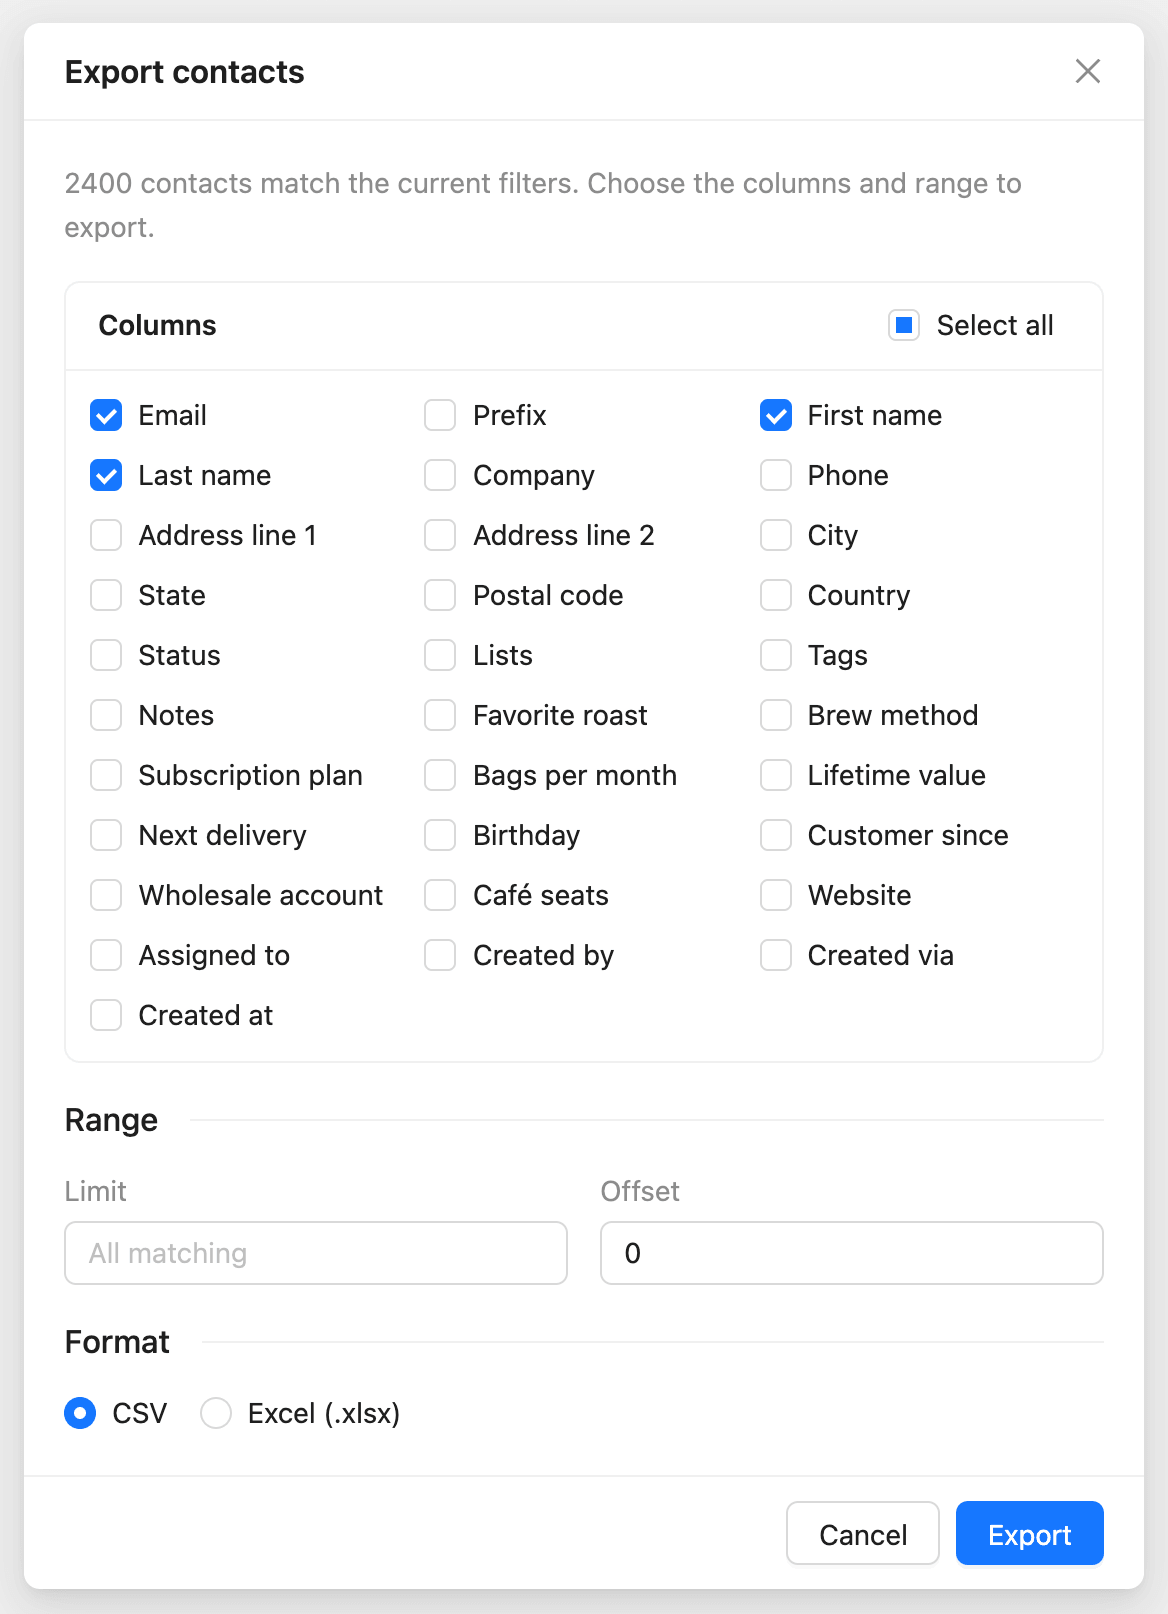This screenshot has height=1614, width=1168.
Task: Tick the Assigned to checkbox
Action: coord(106,955)
